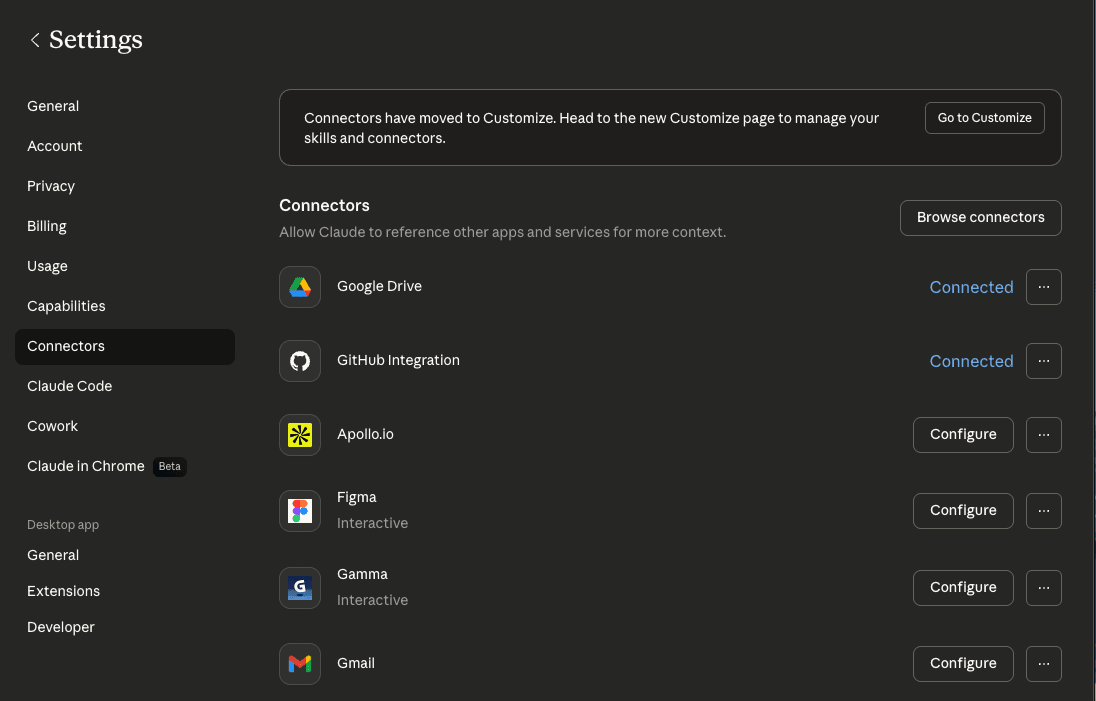Click the Gamma connector icon
The image size is (1096, 701).
(x=300, y=588)
